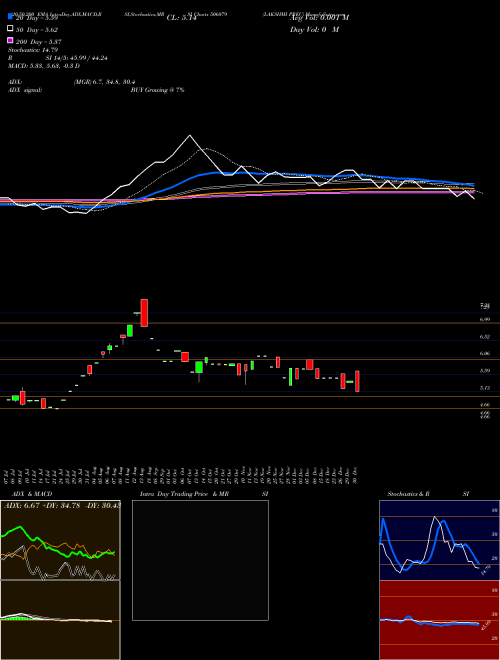The image size is (500, 660).
Task: Click the 'MACD: 5.88, 5.68, -0.3 D' line
Action: tap(44, 66)
